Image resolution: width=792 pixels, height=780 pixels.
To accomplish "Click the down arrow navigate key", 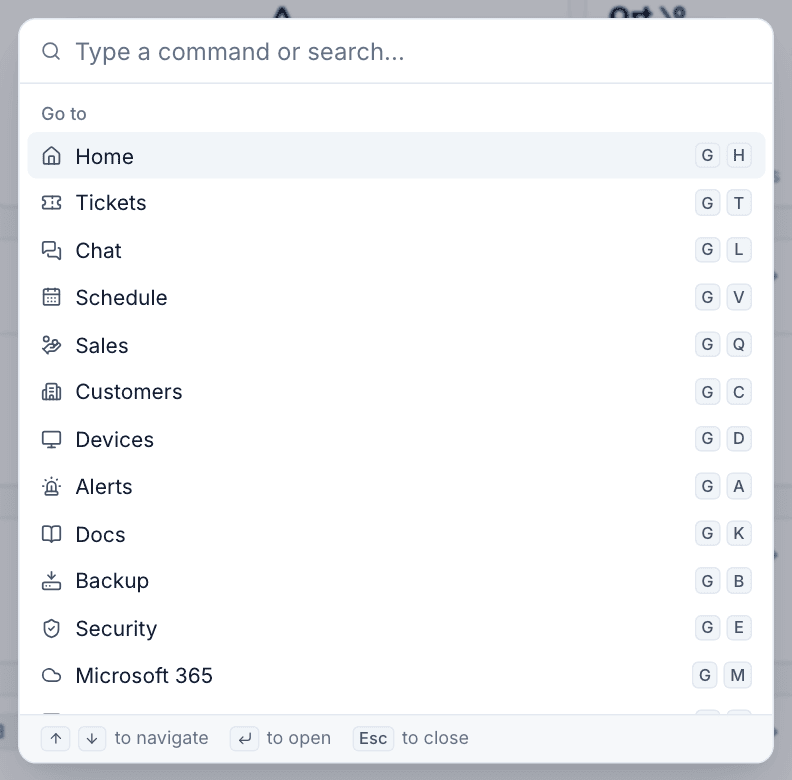I will [x=92, y=738].
